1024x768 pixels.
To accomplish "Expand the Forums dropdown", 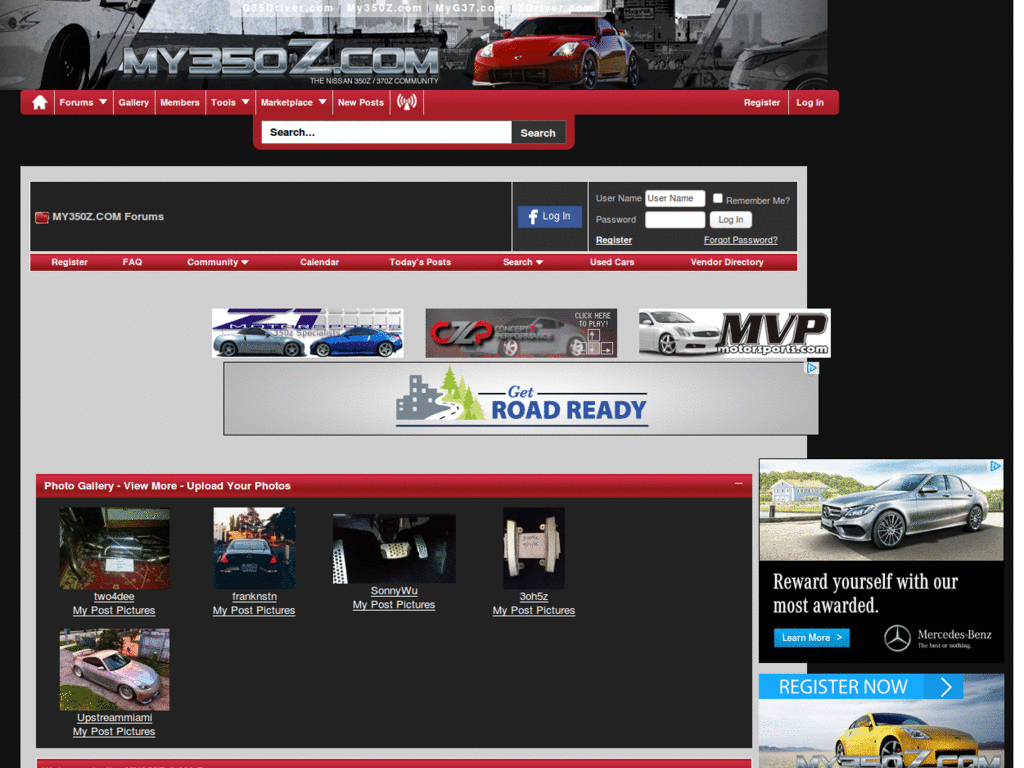I will [83, 102].
